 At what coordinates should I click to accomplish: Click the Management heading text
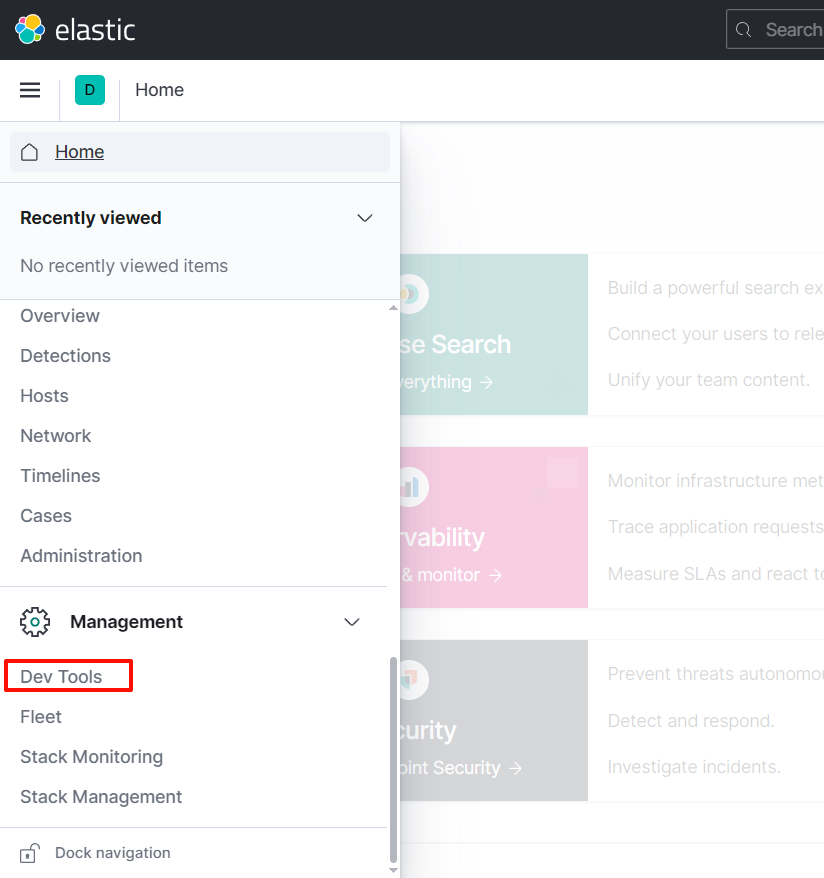point(127,622)
